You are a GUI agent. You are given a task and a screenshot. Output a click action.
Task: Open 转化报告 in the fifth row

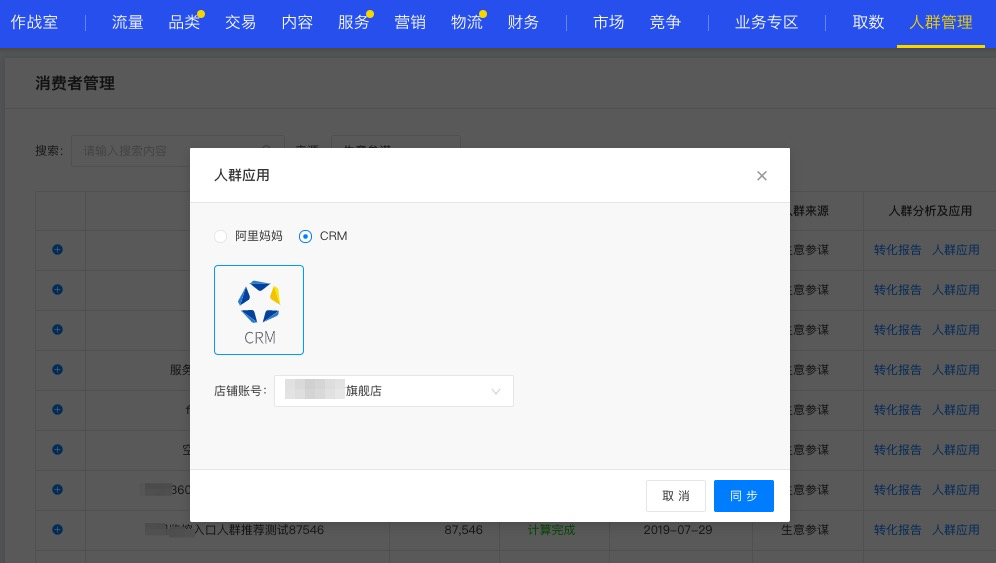[898, 410]
